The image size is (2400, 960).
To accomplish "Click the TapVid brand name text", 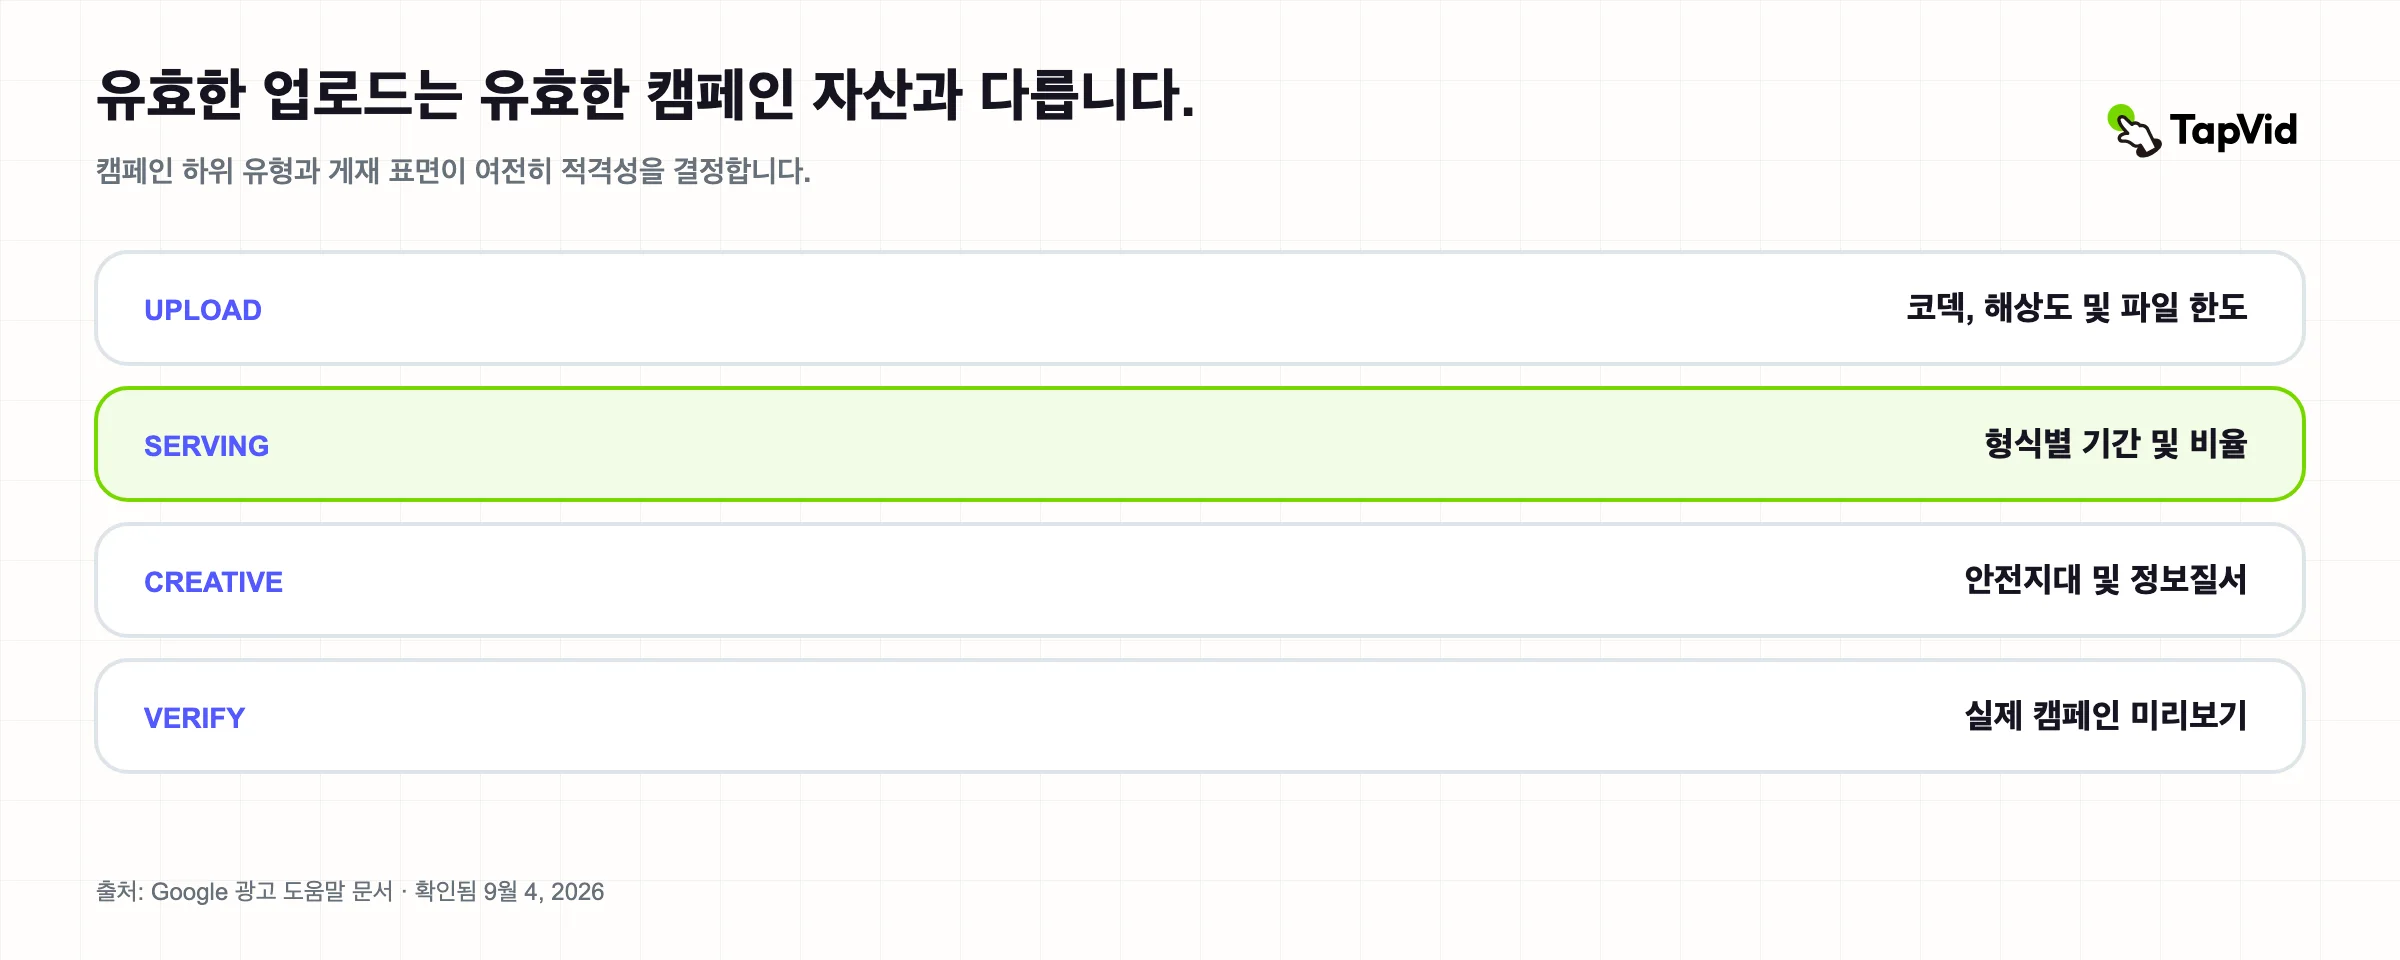I will (x=2234, y=131).
